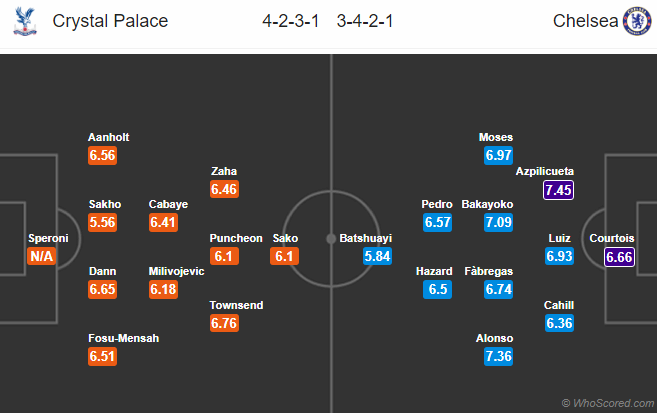657x413 pixels.
Task: Select player name Bakayoko
Action: [488, 204]
